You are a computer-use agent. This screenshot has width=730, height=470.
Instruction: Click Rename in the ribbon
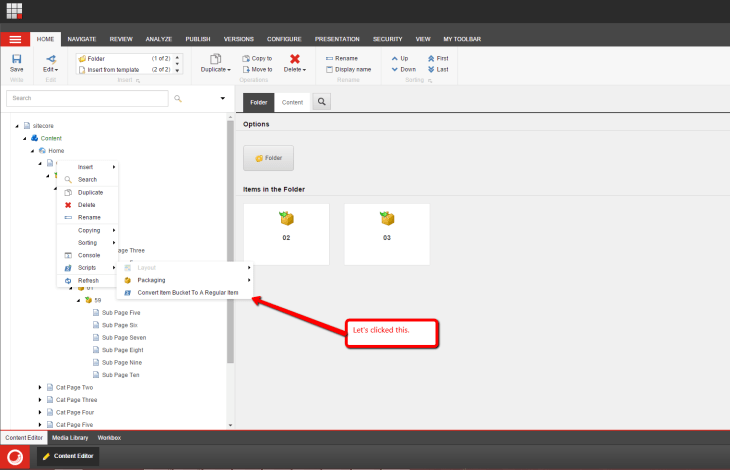[x=342, y=58]
